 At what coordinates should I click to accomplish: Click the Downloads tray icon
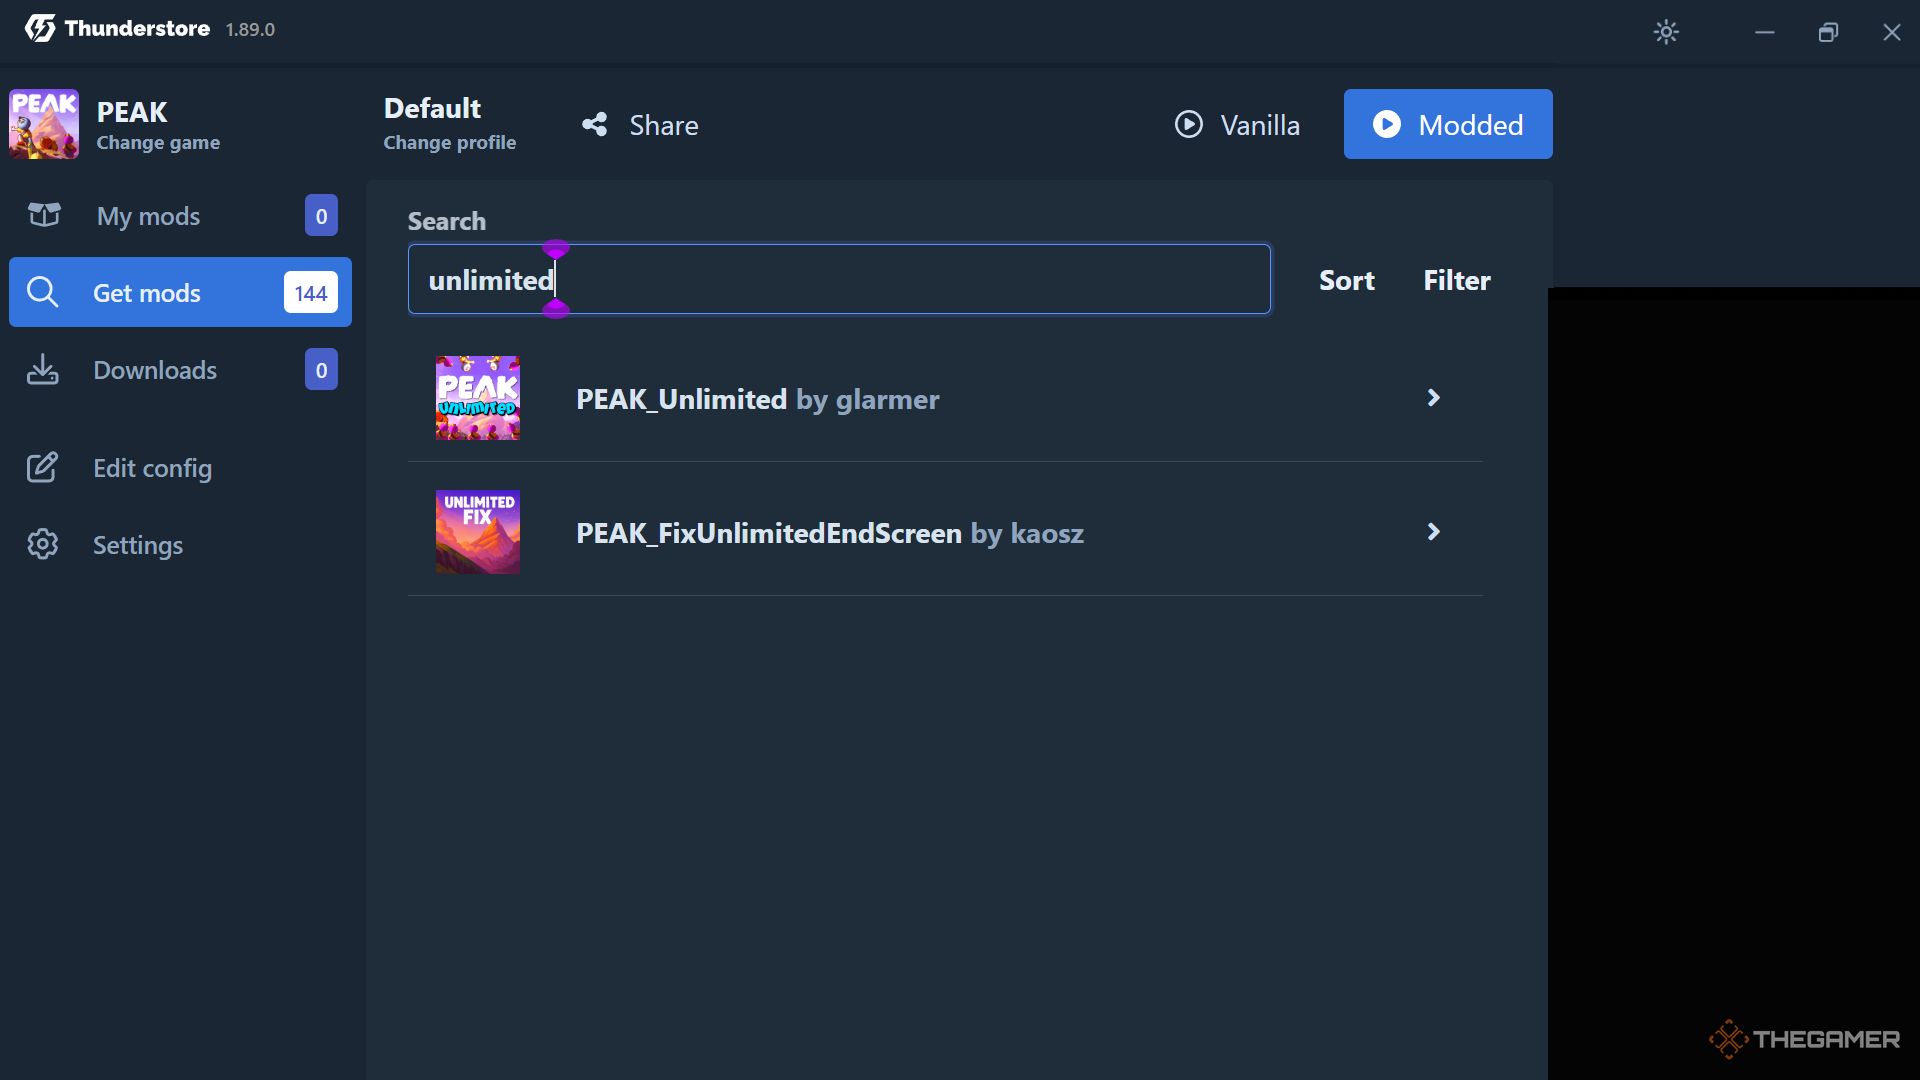[x=42, y=369]
